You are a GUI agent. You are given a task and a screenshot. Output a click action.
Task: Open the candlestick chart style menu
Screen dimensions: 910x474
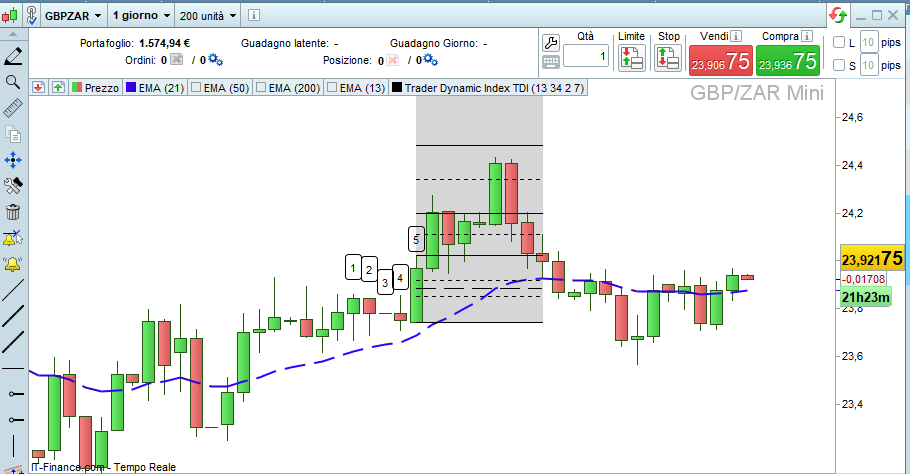(10, 16)
